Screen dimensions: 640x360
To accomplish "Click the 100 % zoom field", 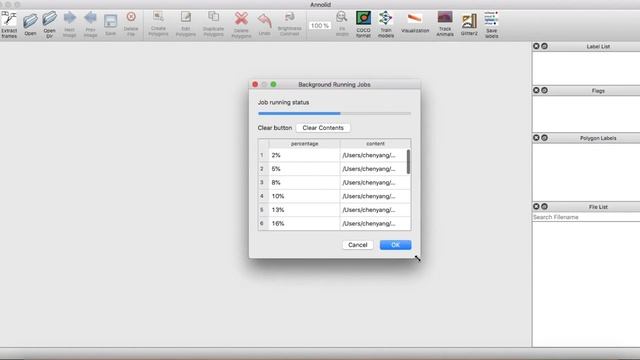I will coord(319,25).
